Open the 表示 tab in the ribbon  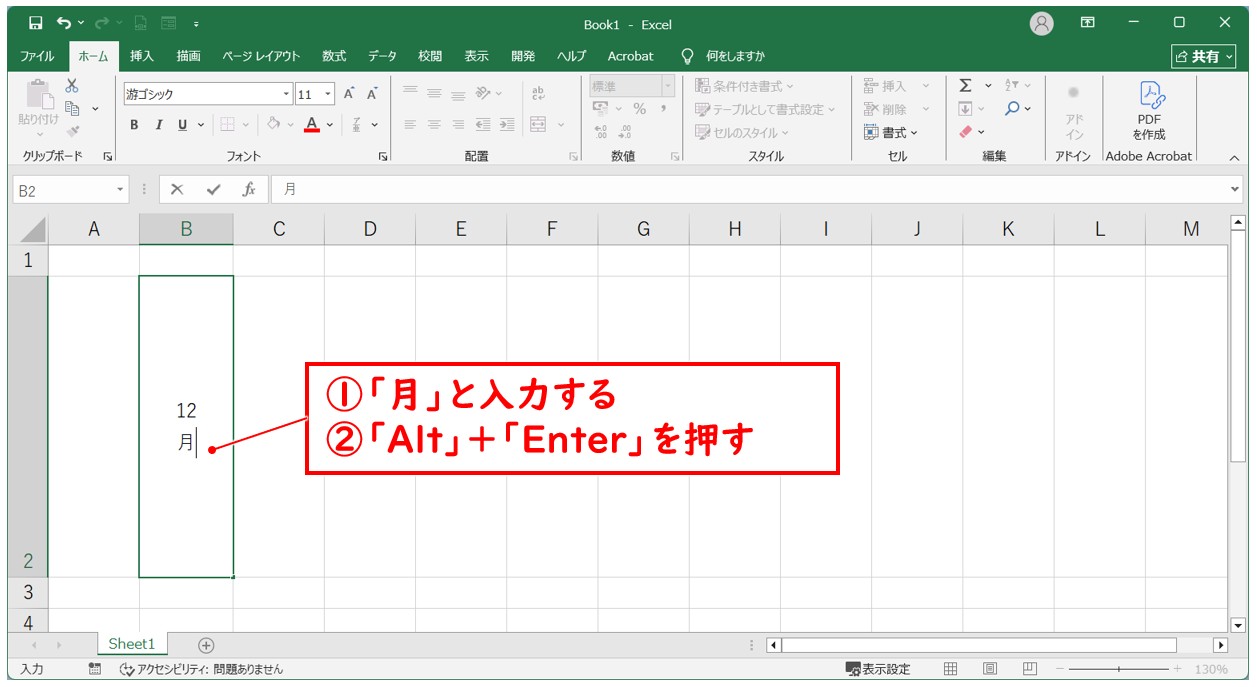[x=477, y=56]
